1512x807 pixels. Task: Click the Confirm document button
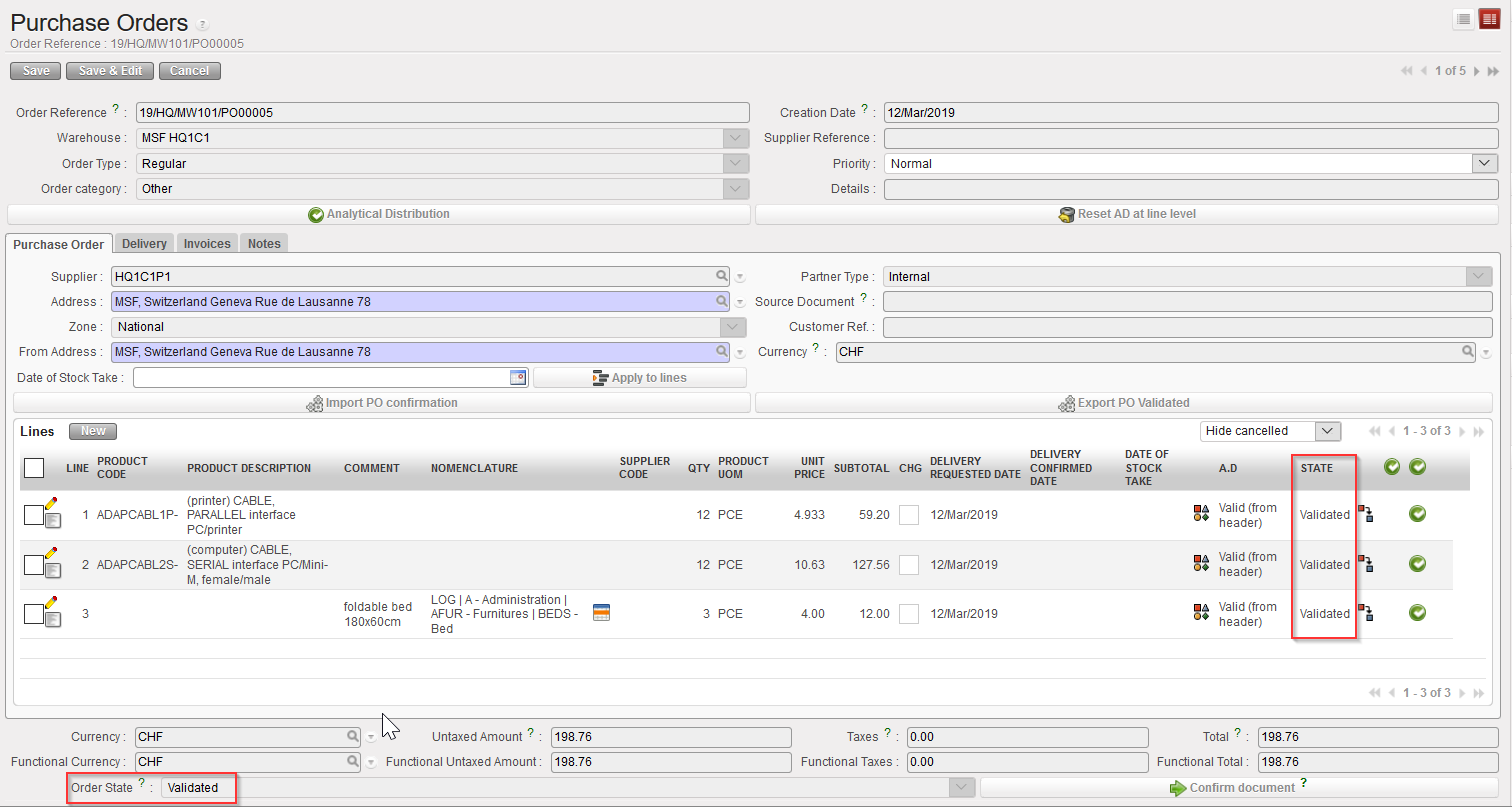(1239, 788)
